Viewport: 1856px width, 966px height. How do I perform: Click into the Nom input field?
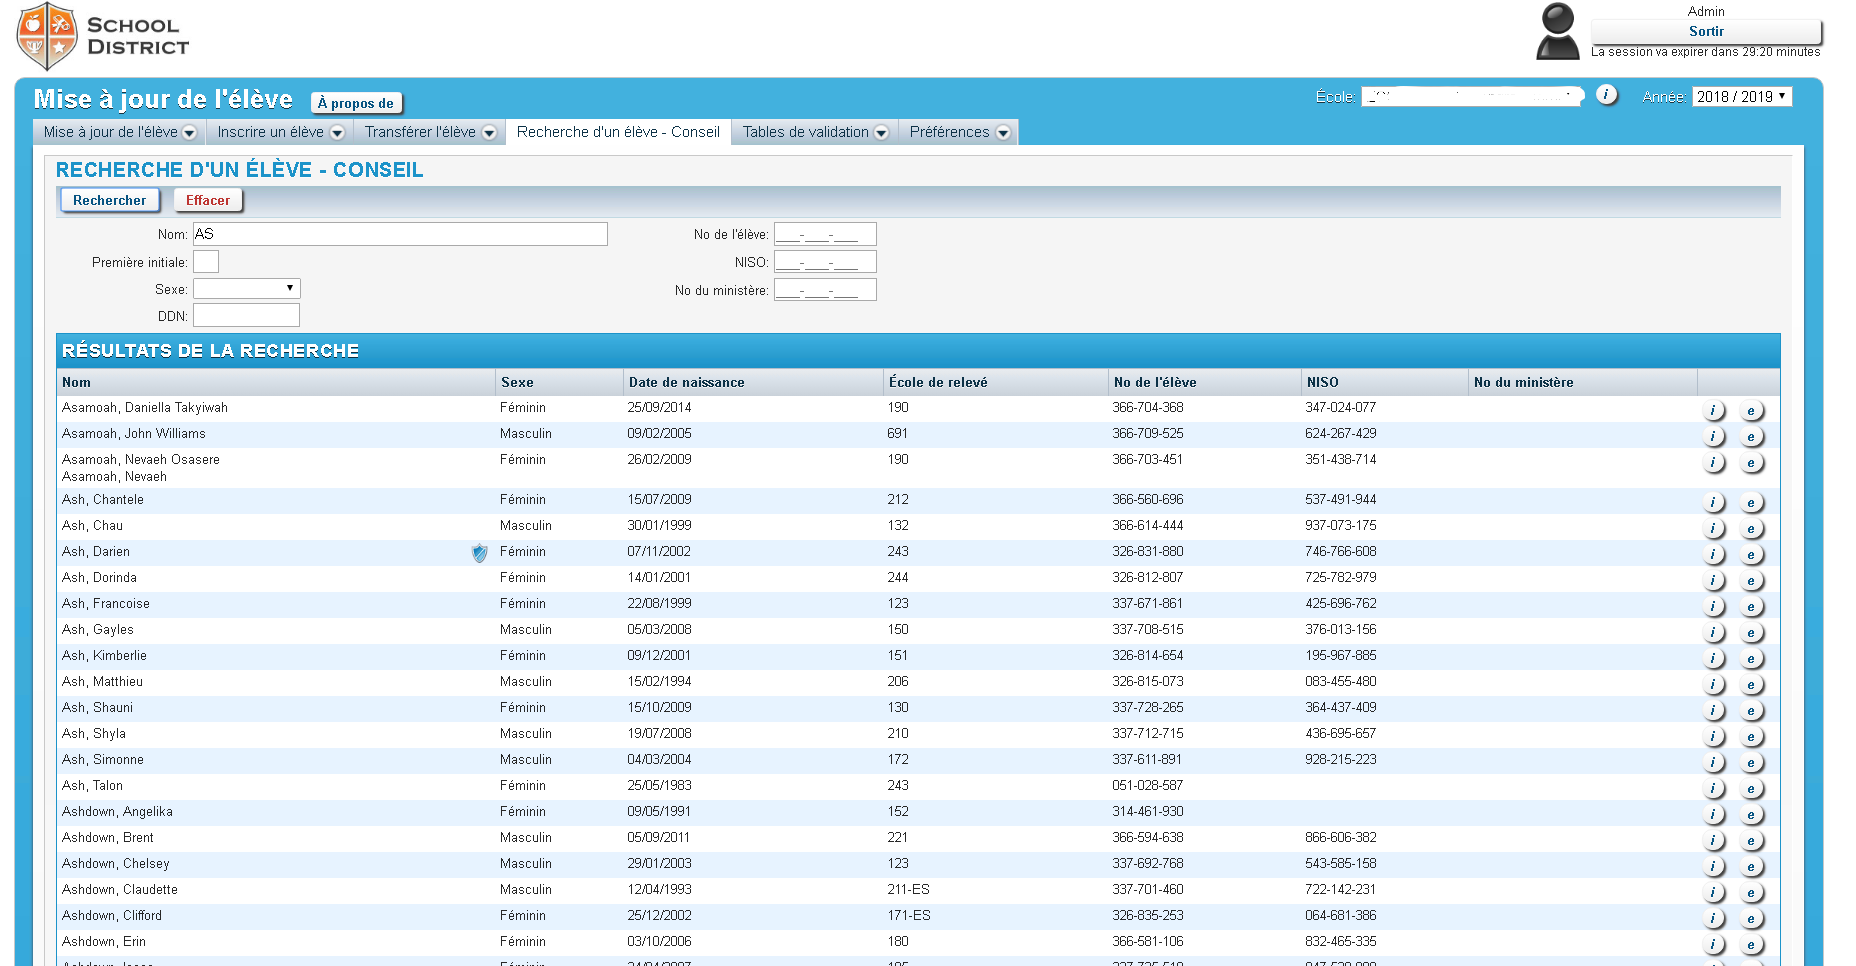pos(400,234)
